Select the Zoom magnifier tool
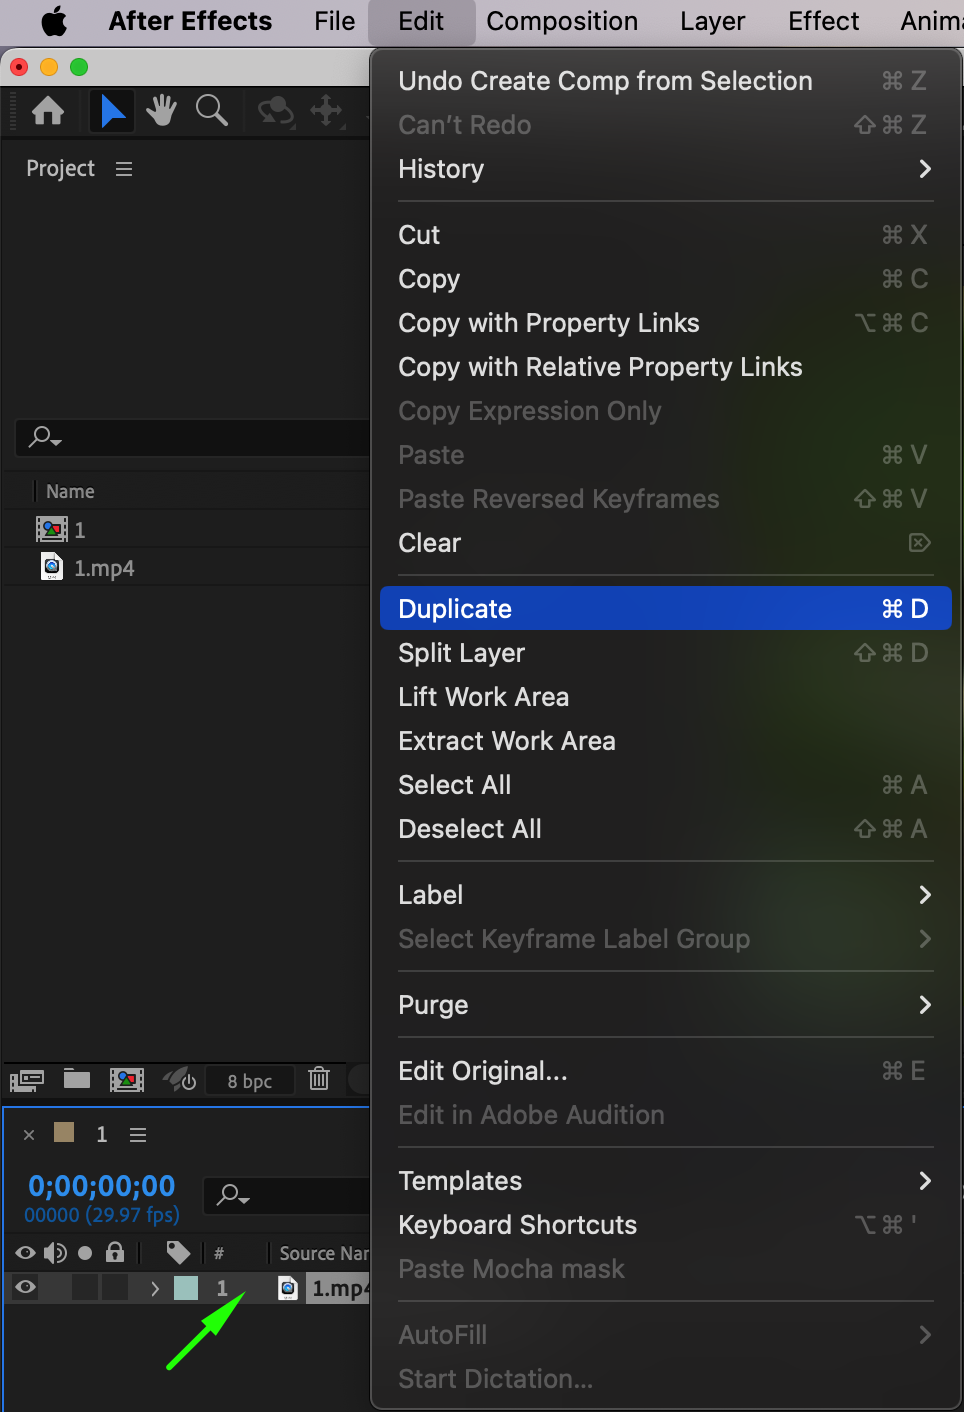 pos(211,110)
